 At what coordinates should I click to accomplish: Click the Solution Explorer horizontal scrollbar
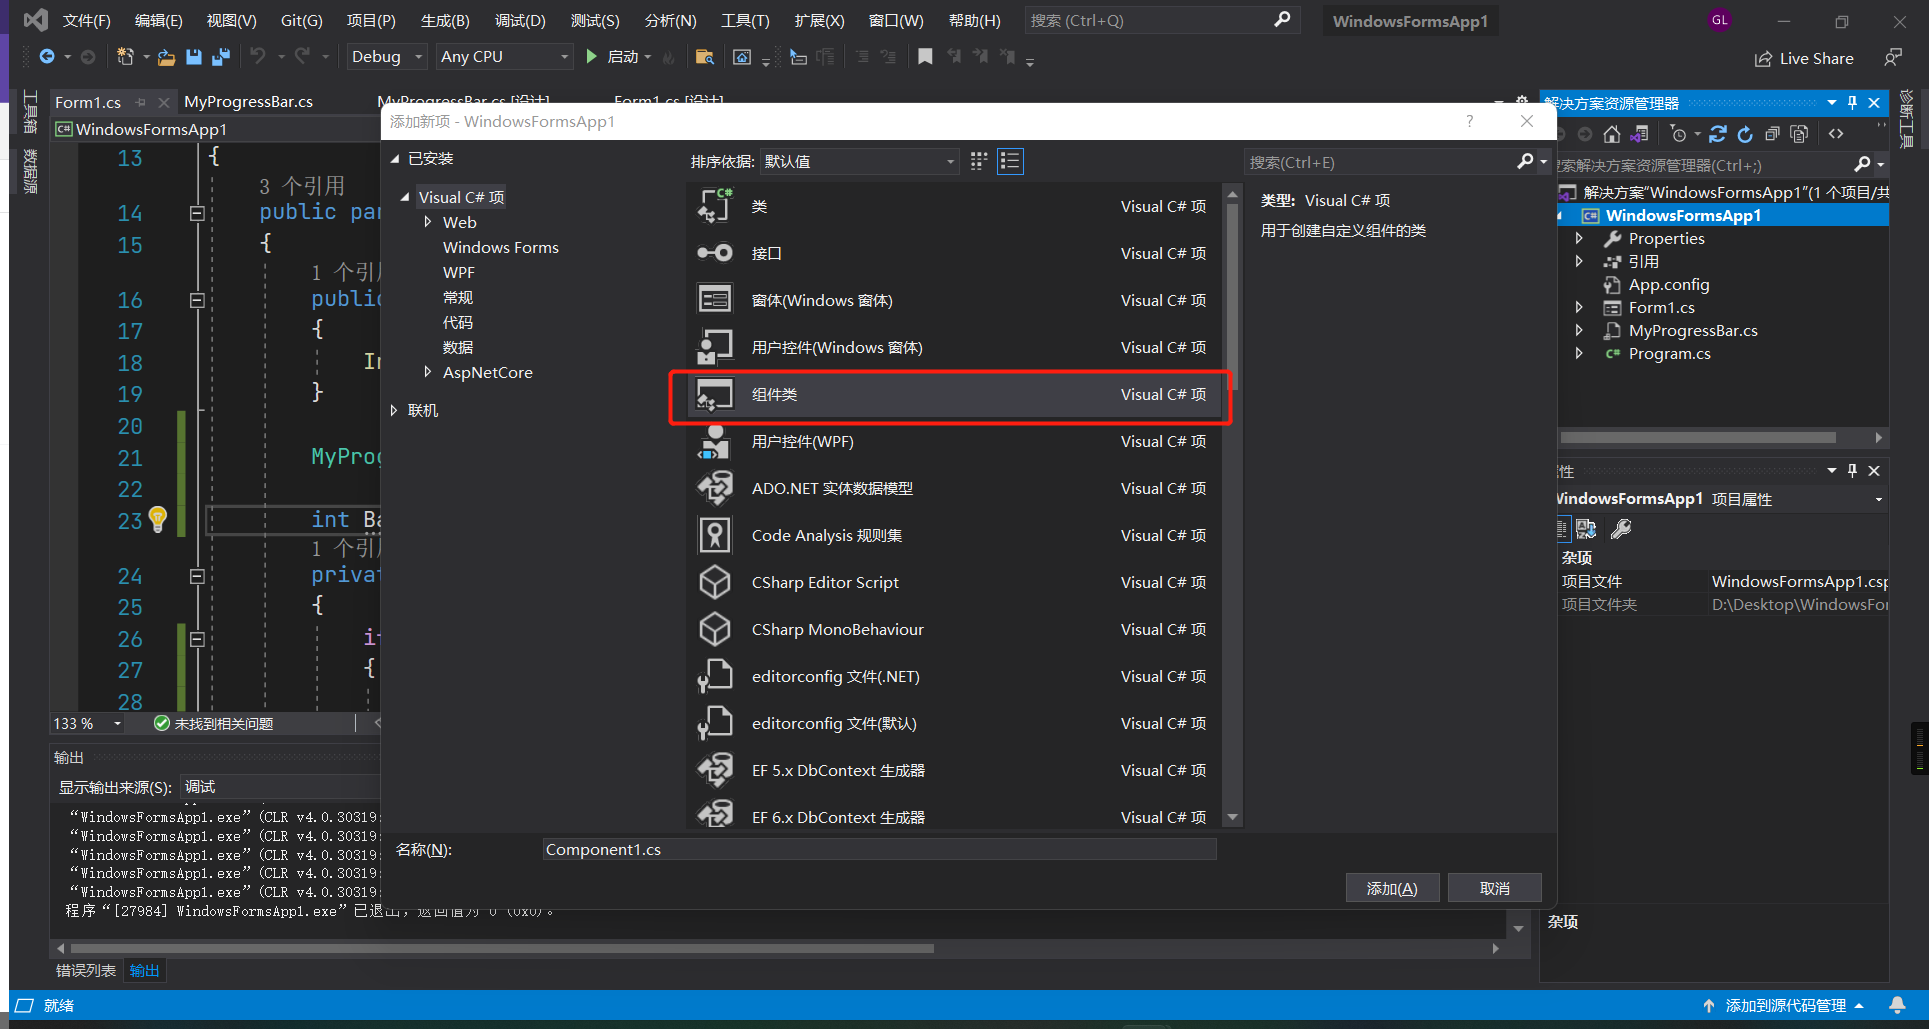(1698, 438)
